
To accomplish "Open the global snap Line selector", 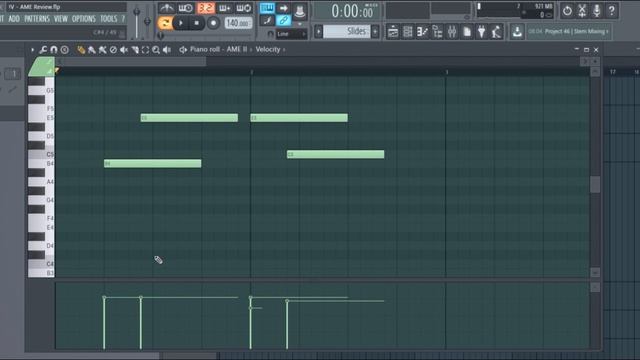I will [x=291, y=34].
